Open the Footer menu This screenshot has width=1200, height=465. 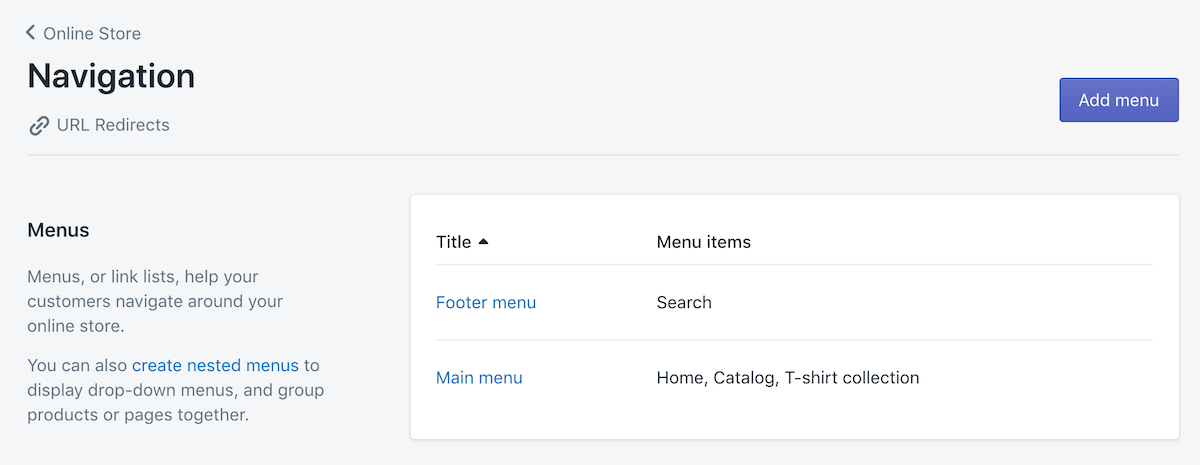(486, 302)
